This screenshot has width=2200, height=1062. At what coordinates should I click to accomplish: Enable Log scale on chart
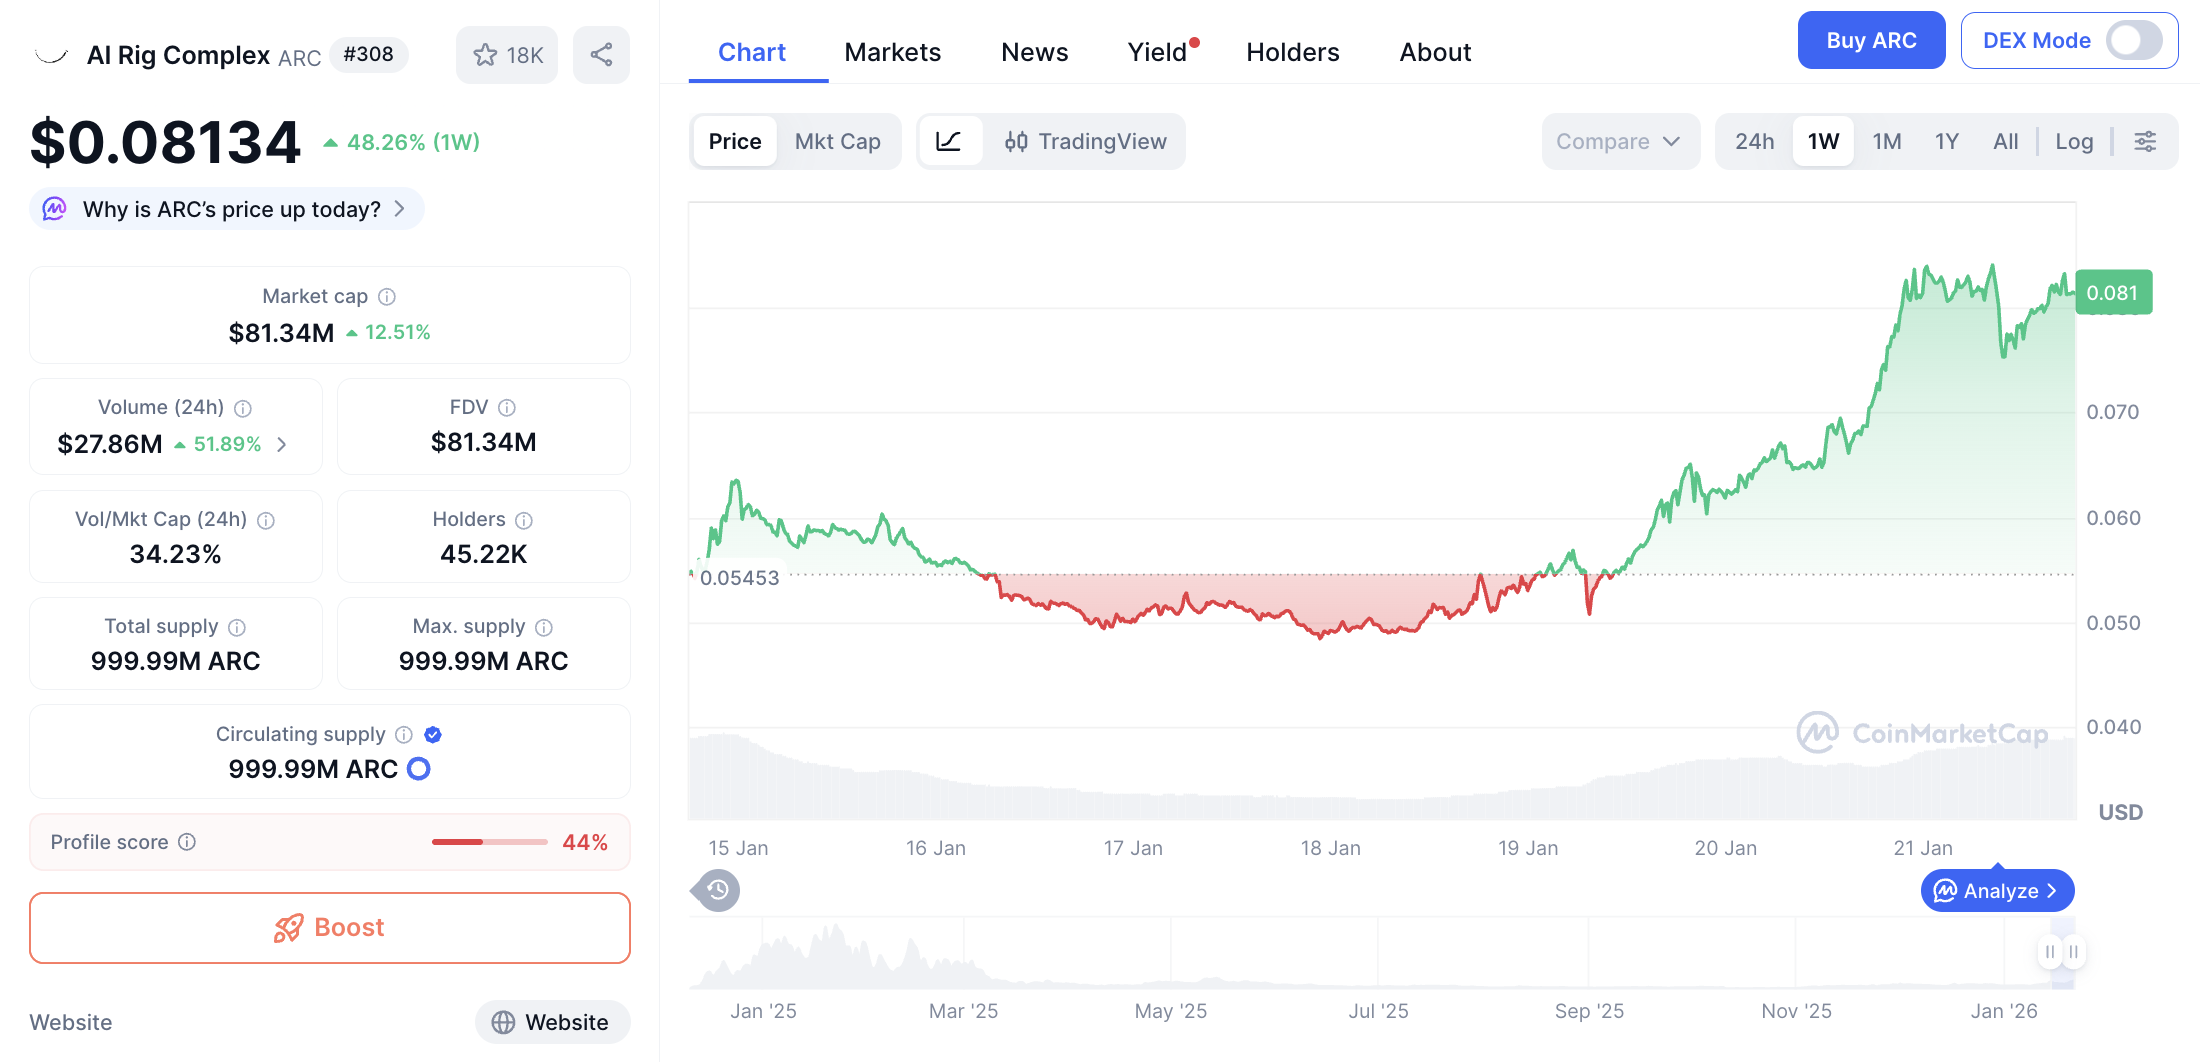(x=2074, y=142)
